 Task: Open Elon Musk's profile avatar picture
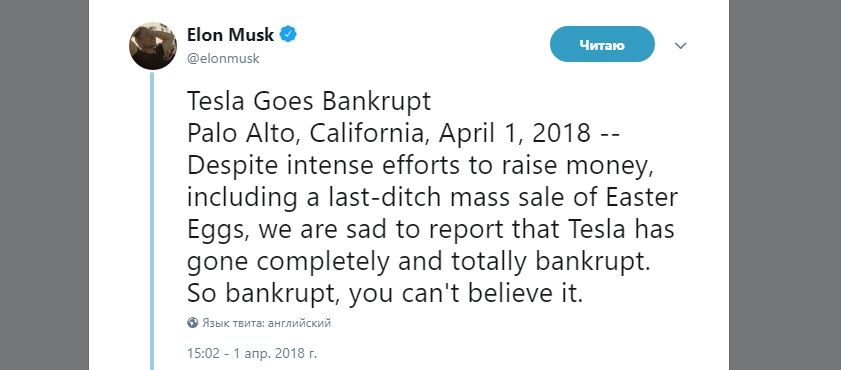(153, 46)
